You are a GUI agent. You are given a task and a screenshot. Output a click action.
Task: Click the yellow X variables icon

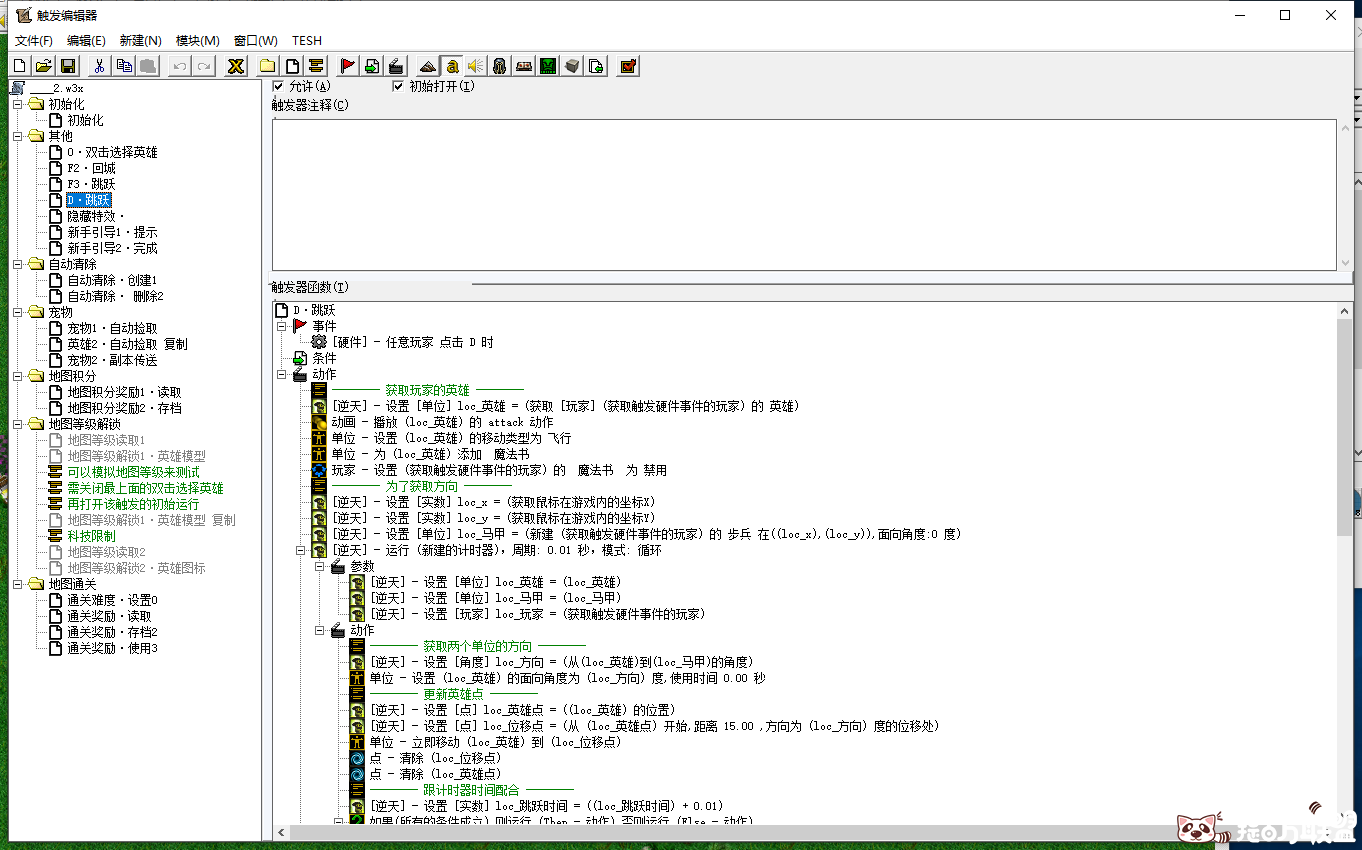[236, 66]
